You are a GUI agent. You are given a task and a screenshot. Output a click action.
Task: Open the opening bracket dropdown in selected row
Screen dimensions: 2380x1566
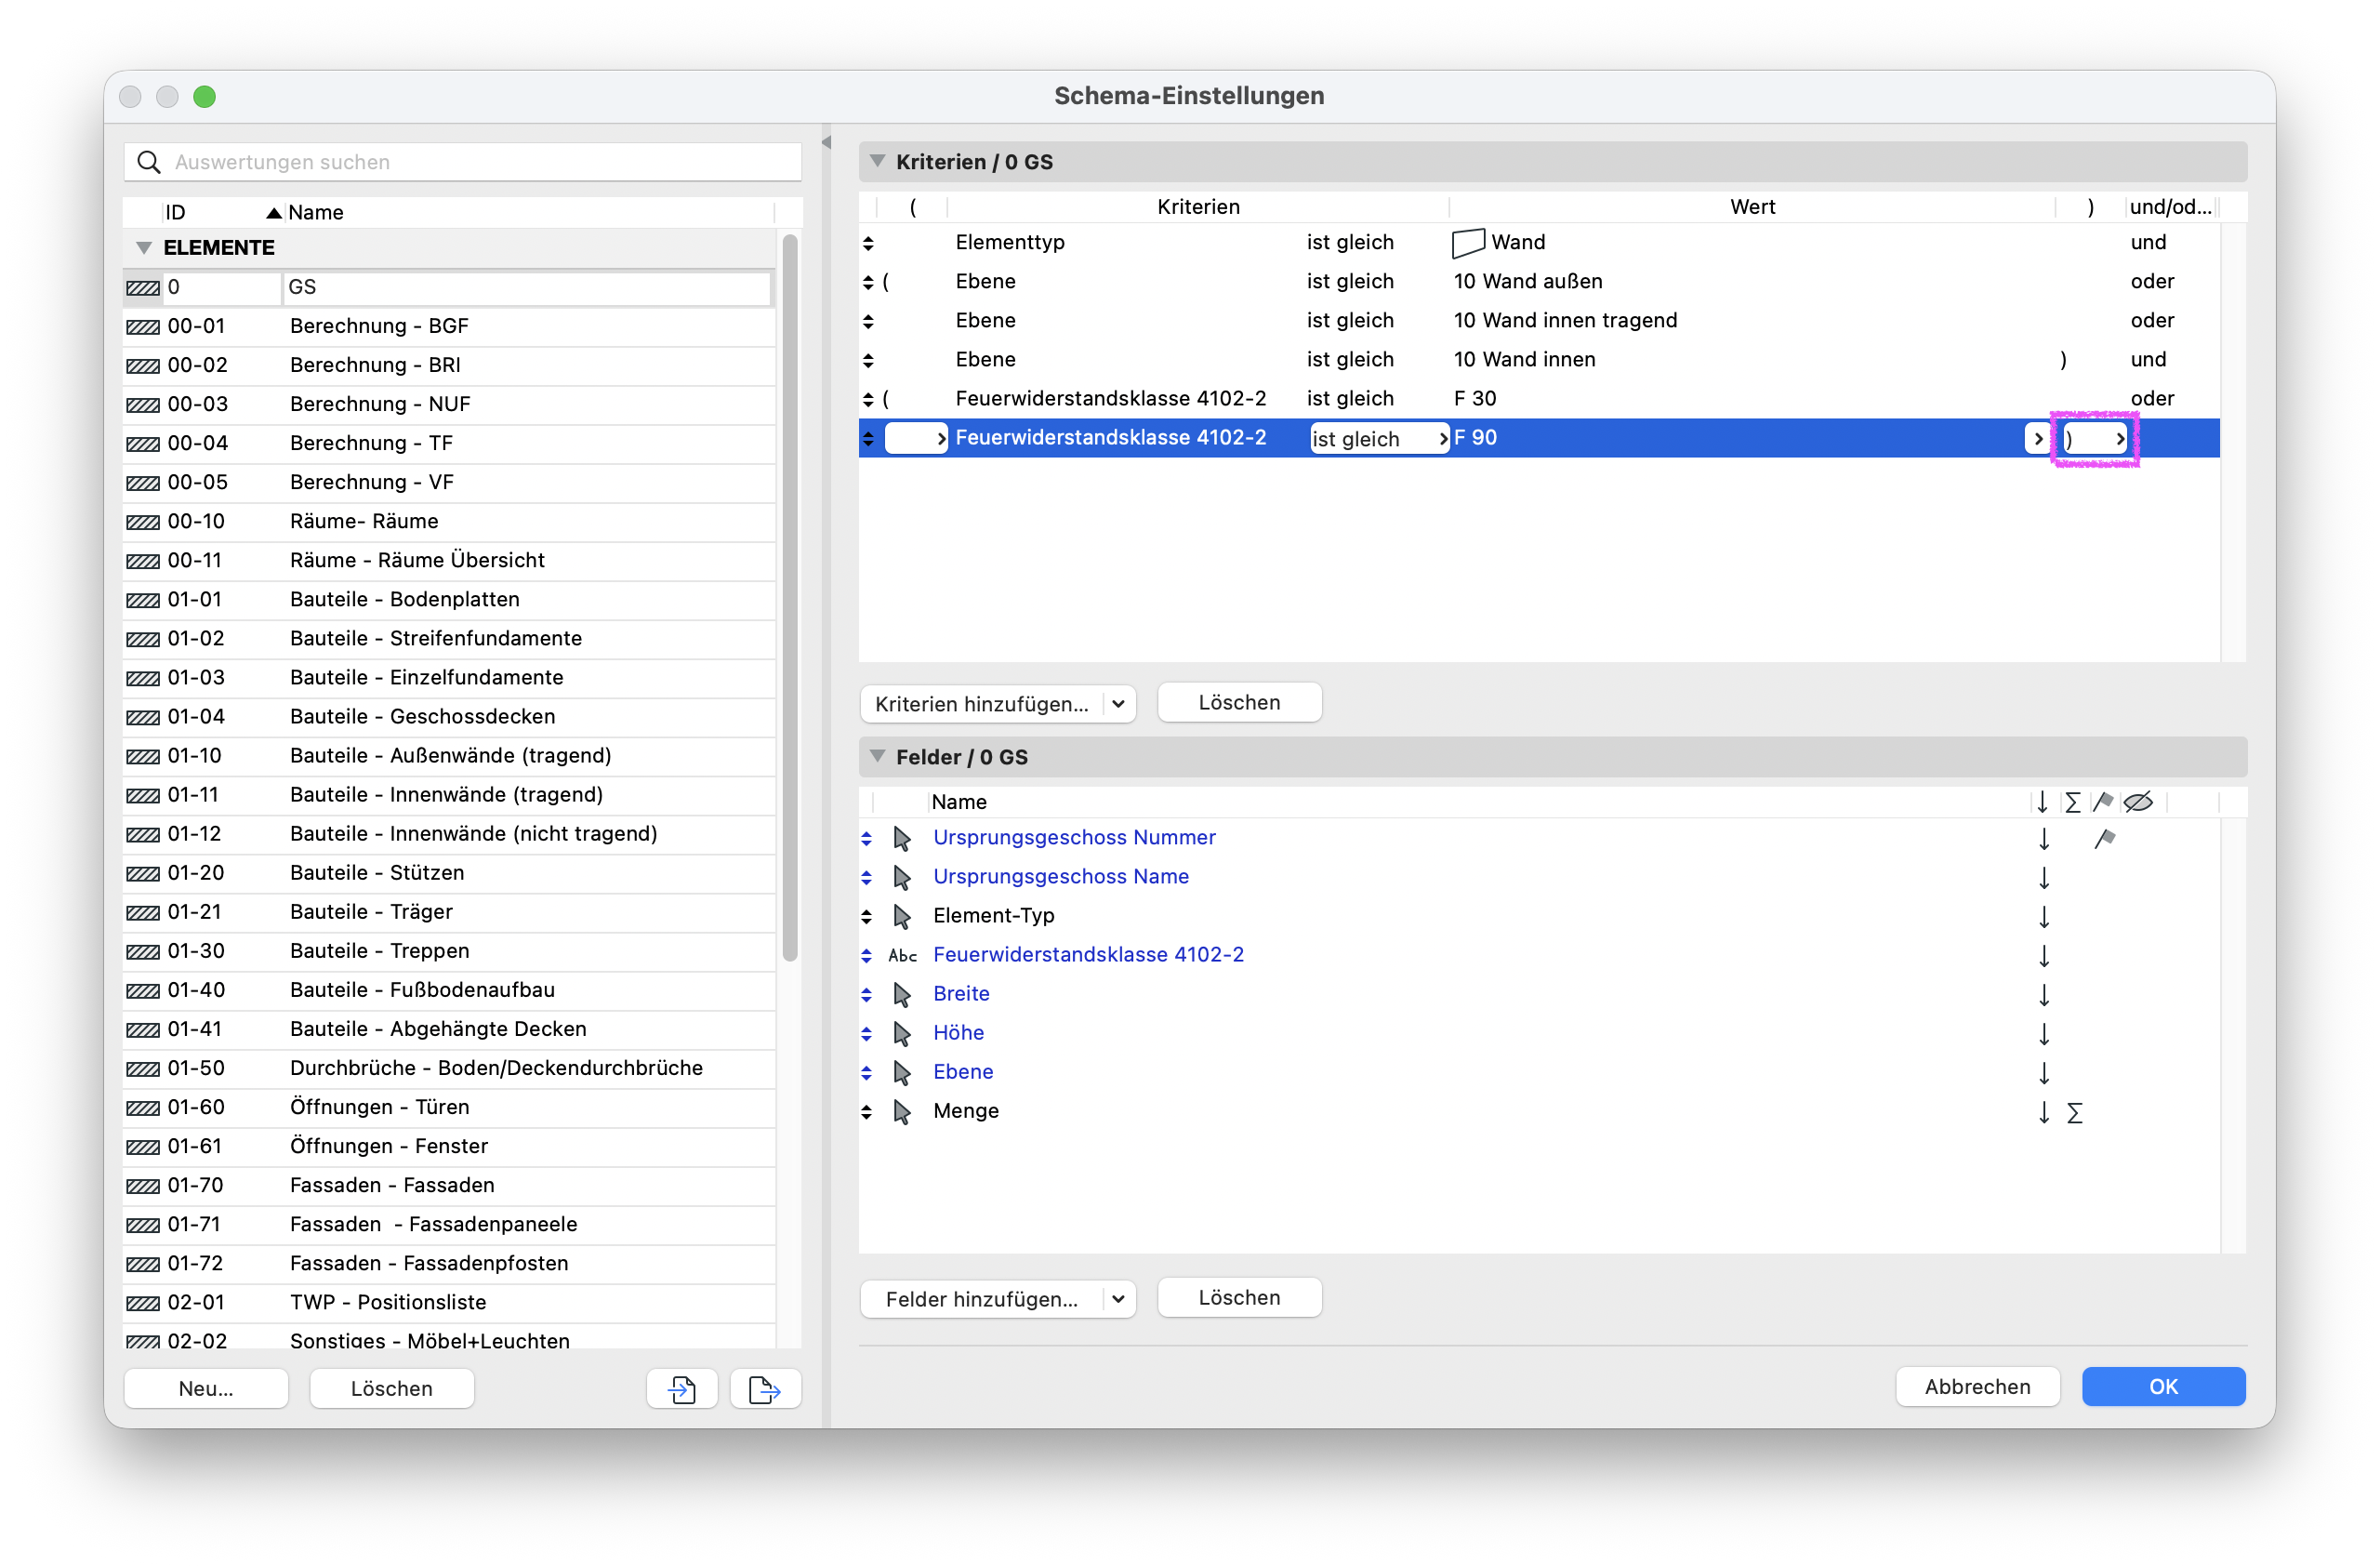[x=916, y=438]
